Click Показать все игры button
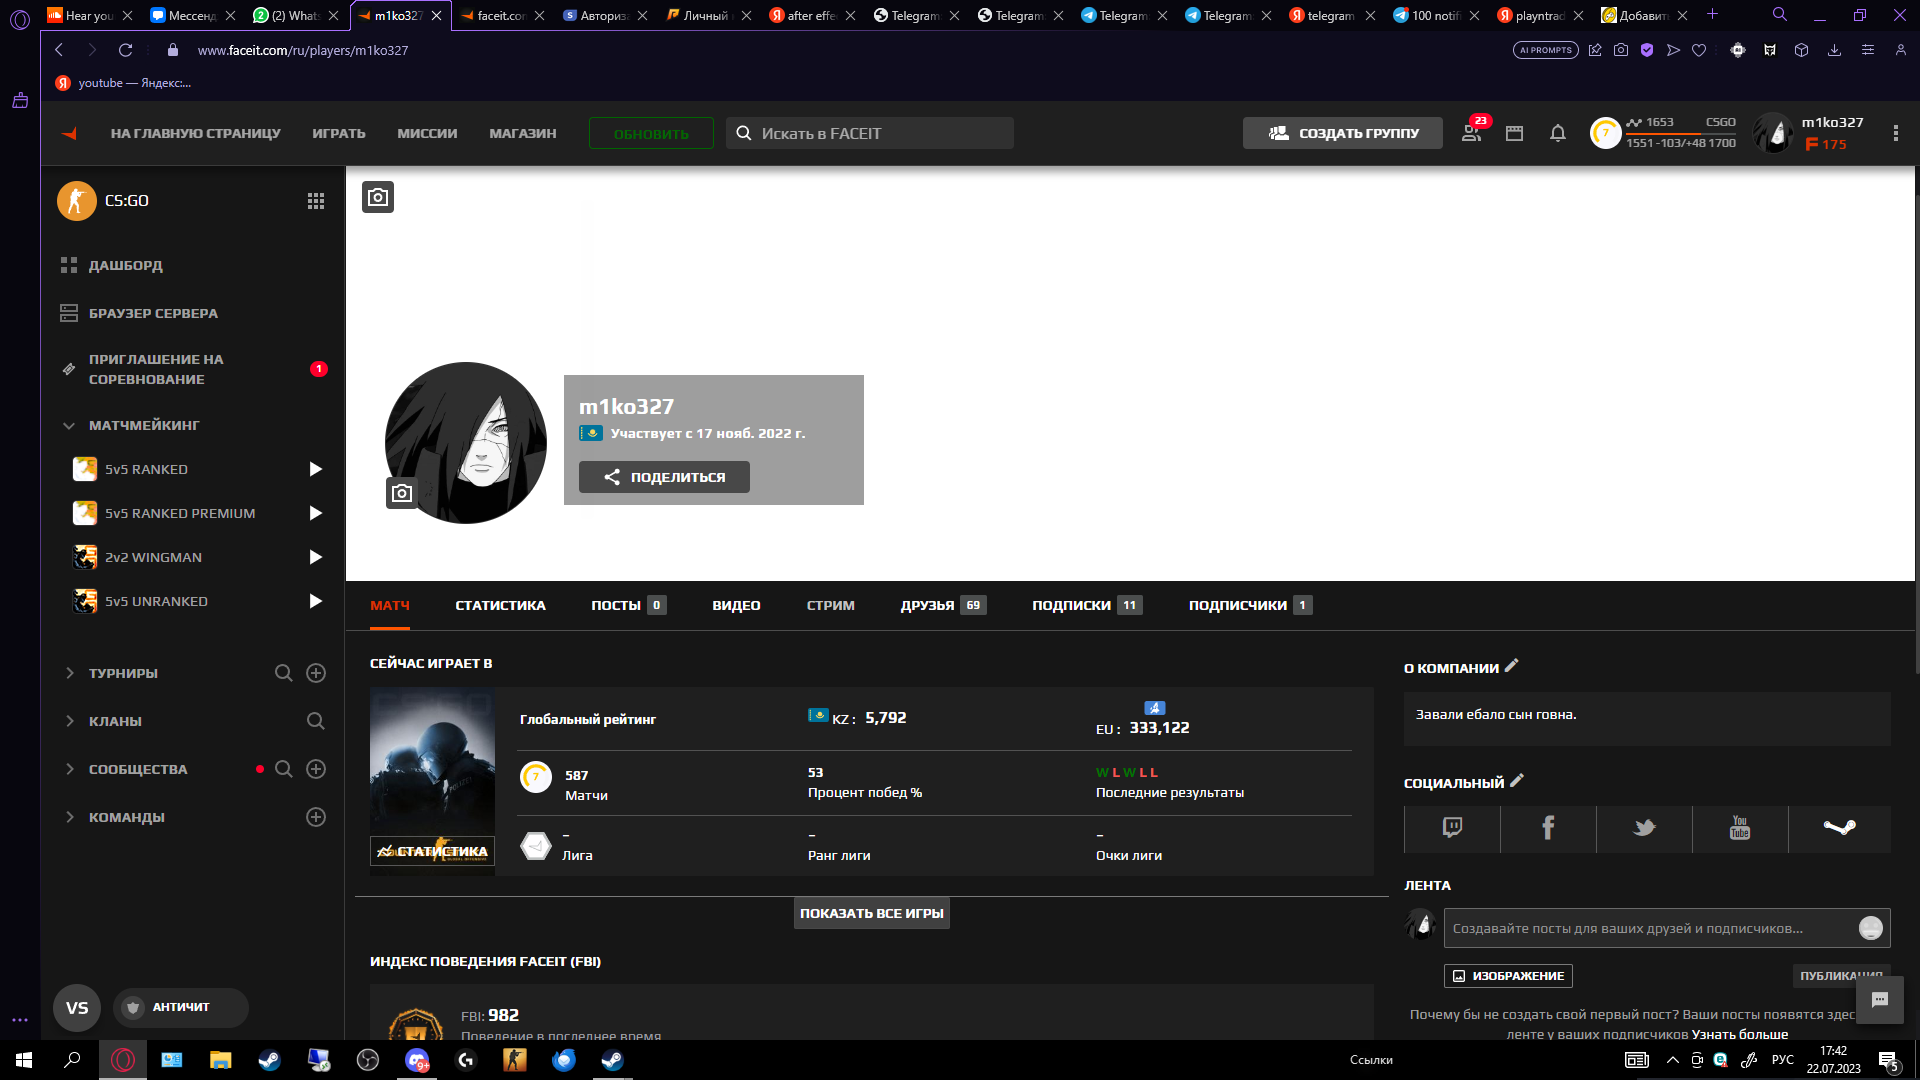 point(872,913)
